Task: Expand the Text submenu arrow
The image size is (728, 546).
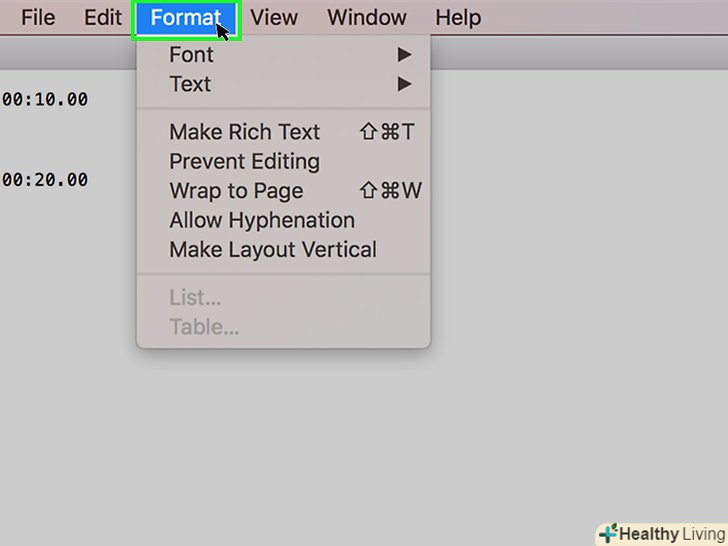Action: coord(404,84)
